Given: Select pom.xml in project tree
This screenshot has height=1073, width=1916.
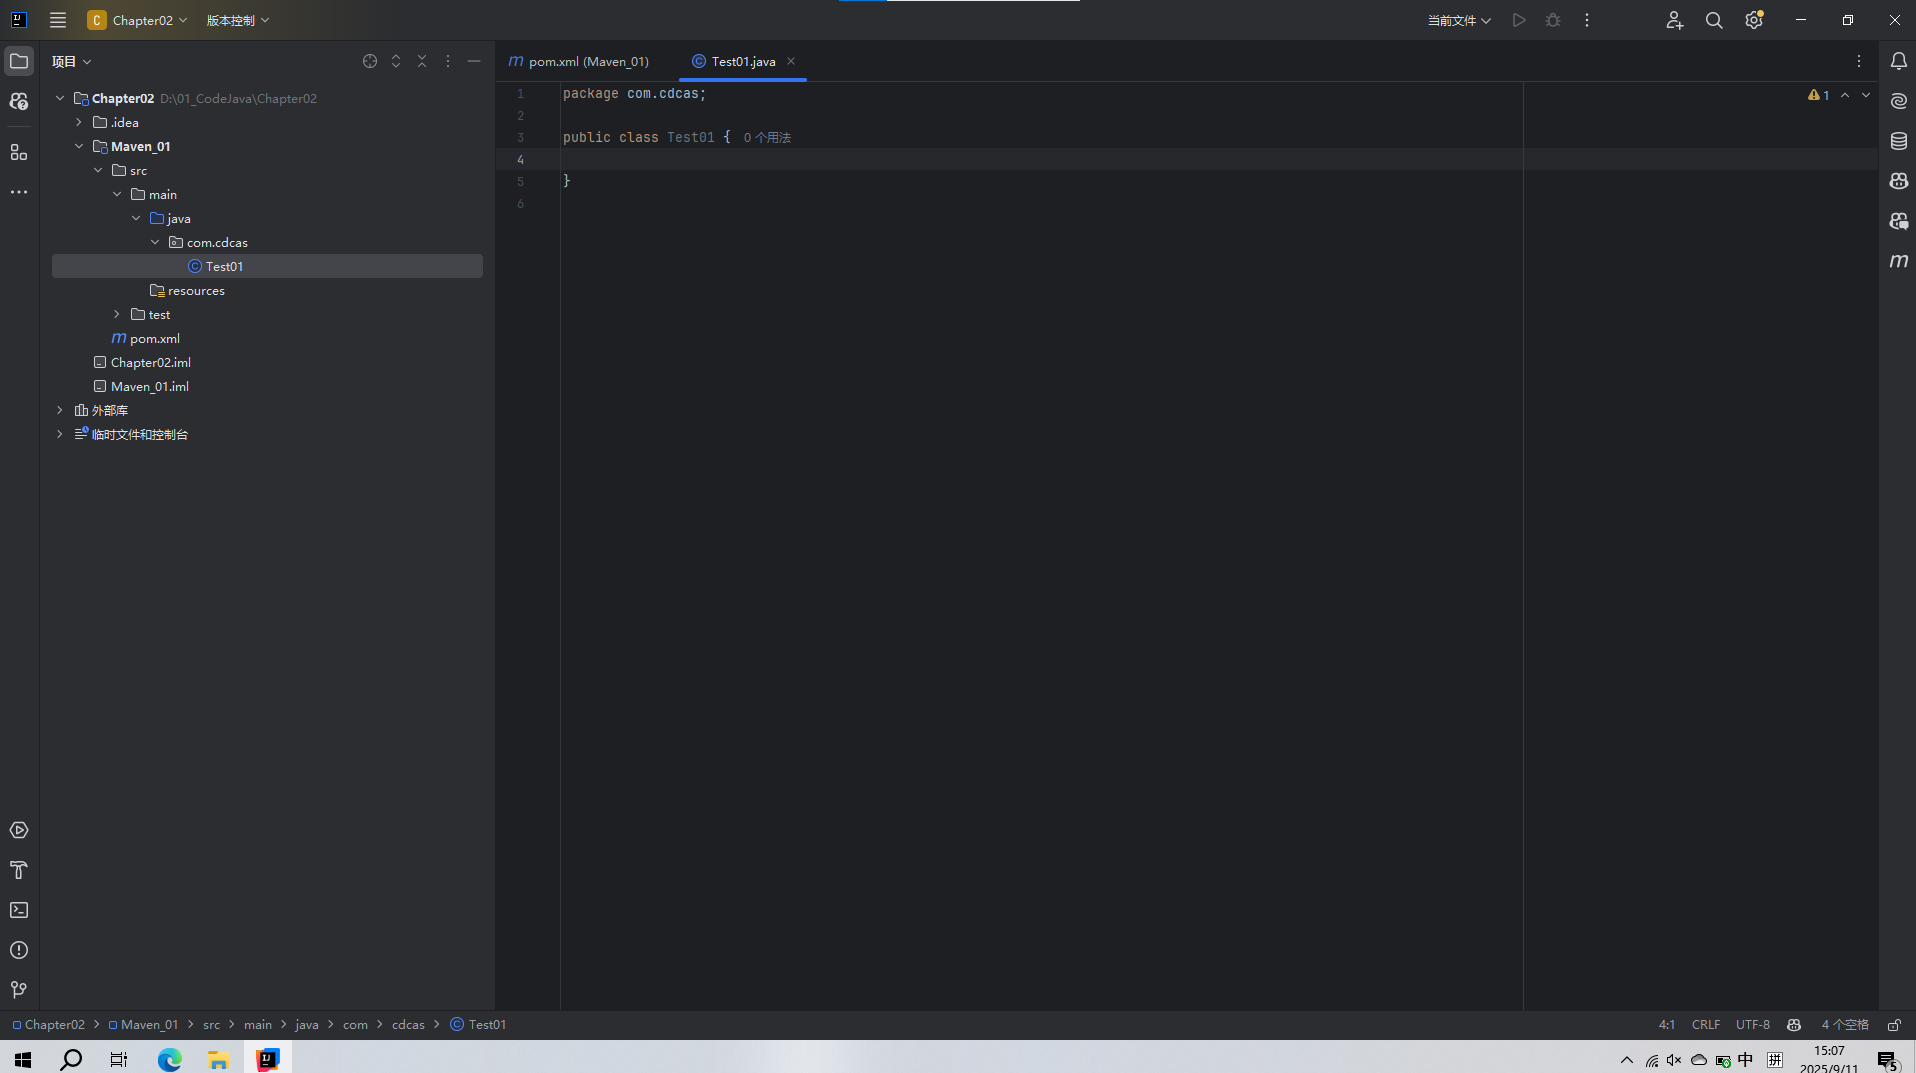Looking at the screenshot, I should 155,338.
